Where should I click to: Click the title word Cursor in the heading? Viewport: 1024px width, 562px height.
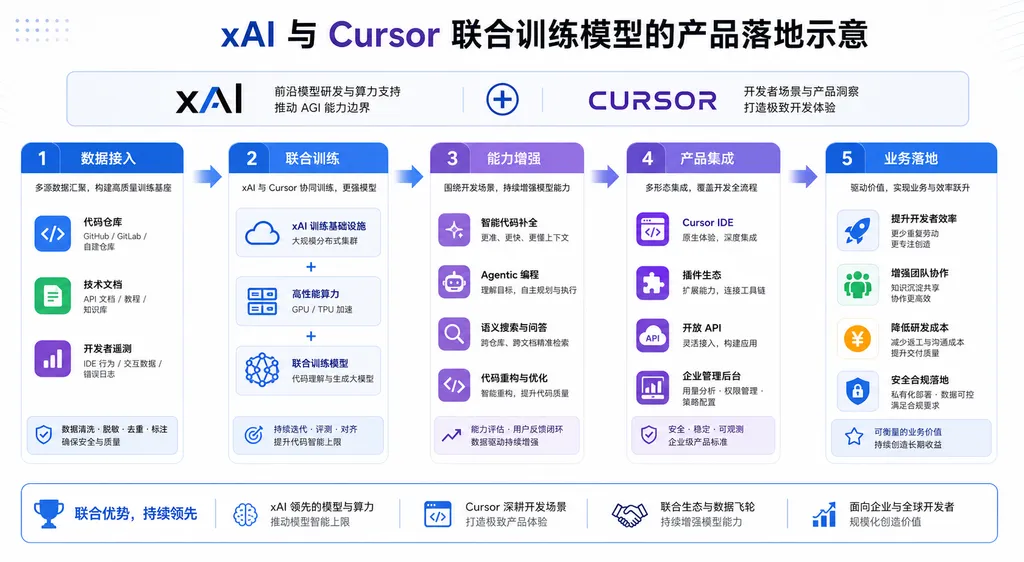384,34
